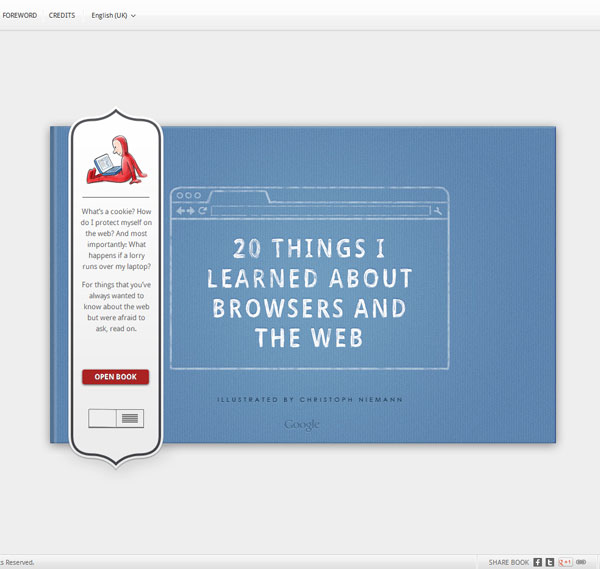Click the red OPEN BOOK button

pos(116,377)
